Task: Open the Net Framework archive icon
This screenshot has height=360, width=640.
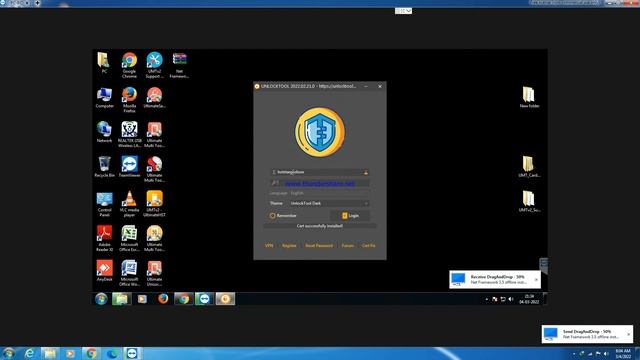Action: (x=179, y=65)
